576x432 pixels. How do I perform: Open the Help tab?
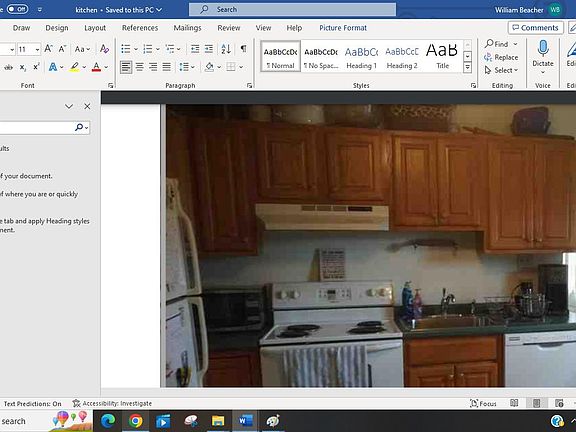[x=294, y=28]
